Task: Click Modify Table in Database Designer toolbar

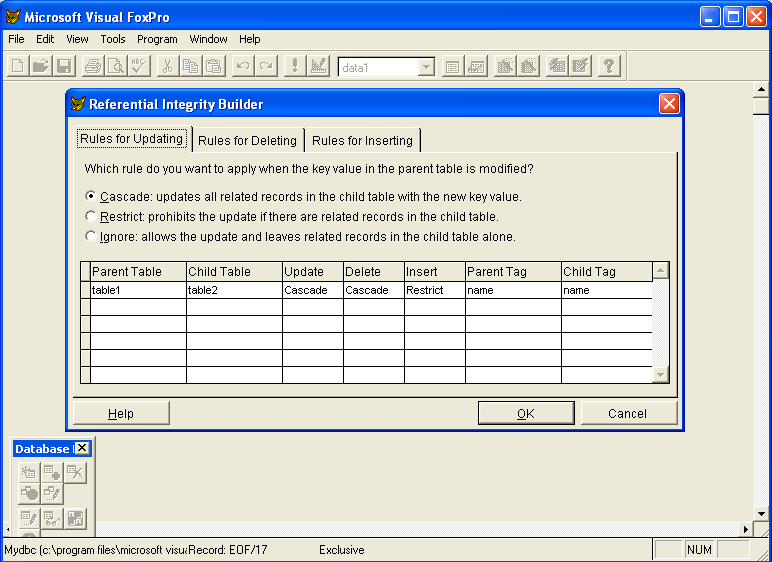Action: click(29, 519)
